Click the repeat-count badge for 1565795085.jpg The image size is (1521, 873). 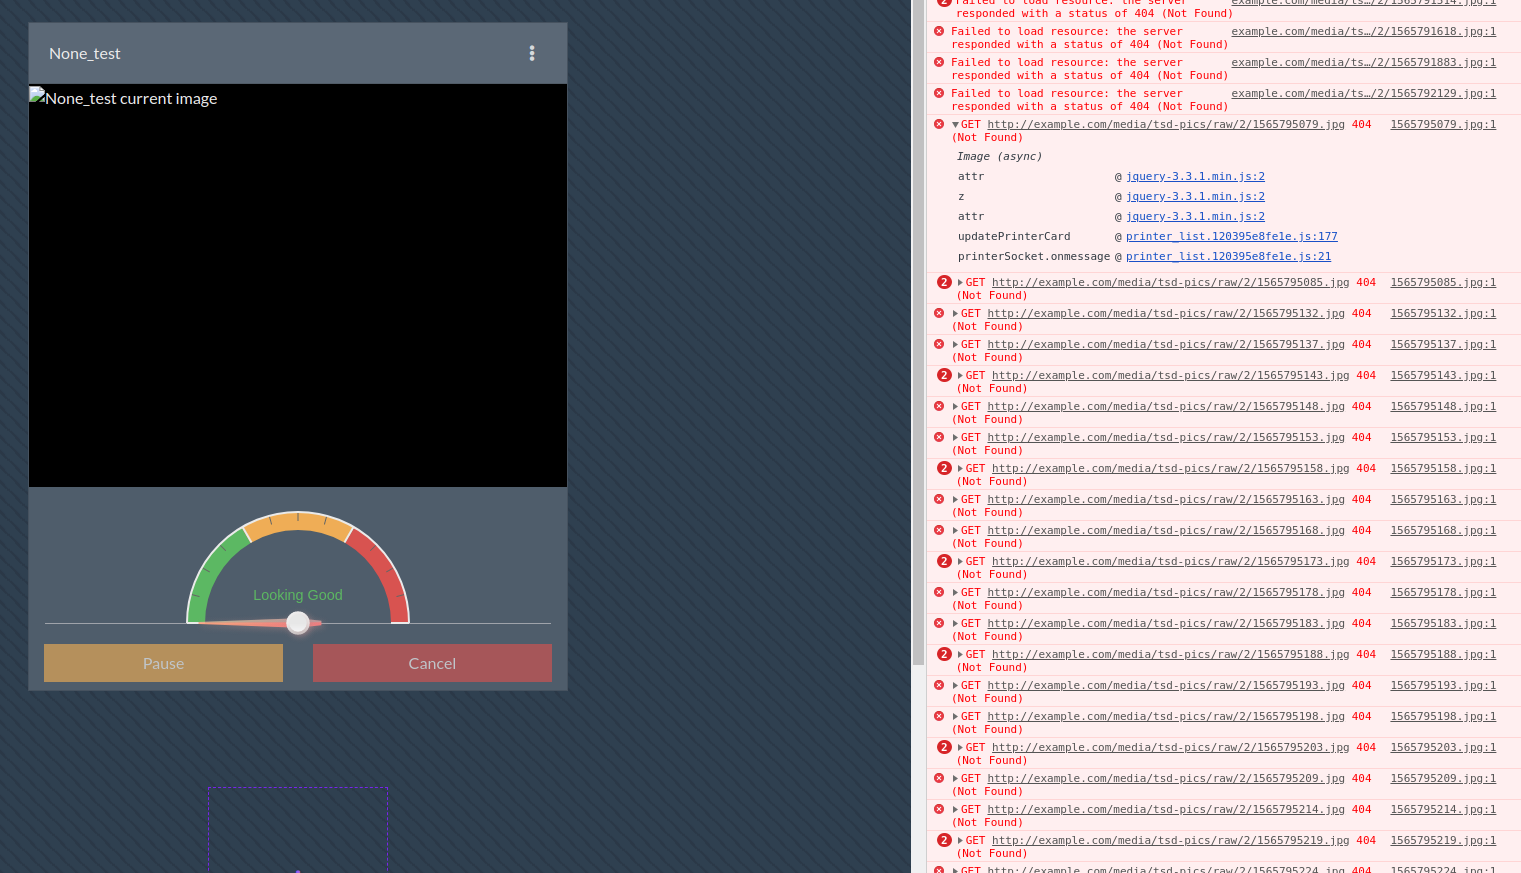[944, 282]
